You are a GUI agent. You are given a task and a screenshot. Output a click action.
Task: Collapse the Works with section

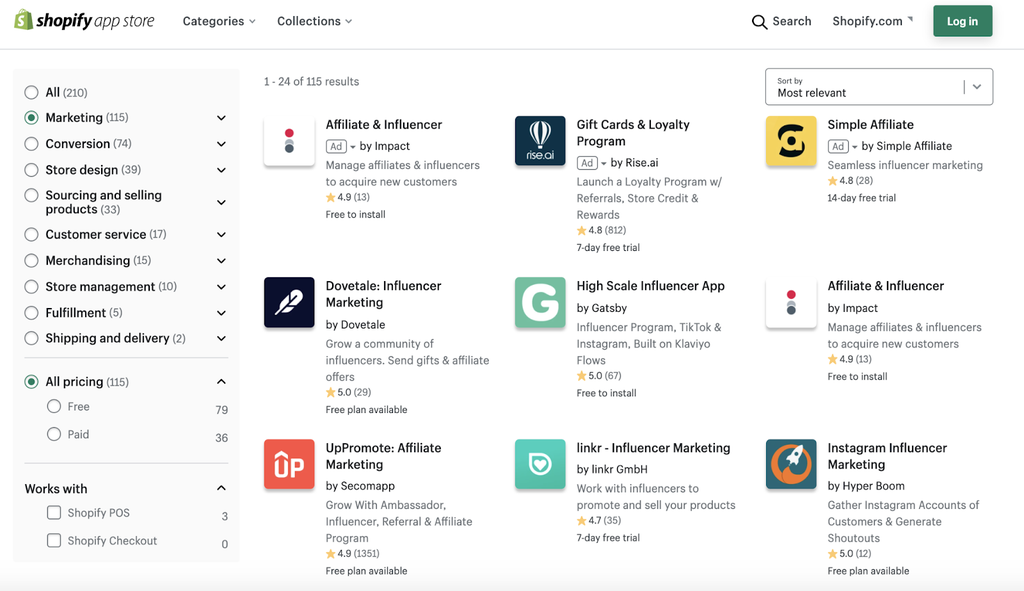coord(221,488)
